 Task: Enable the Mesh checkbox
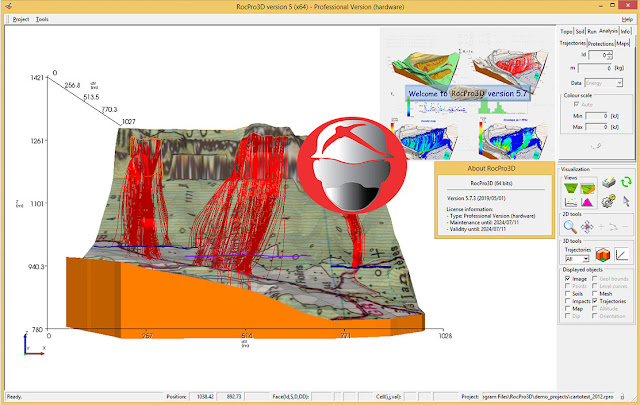tap(595, 294)
